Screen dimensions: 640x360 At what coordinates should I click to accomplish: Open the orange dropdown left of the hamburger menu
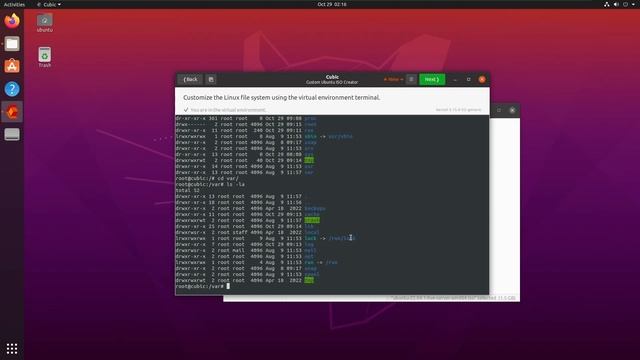(x=393, y=80)
